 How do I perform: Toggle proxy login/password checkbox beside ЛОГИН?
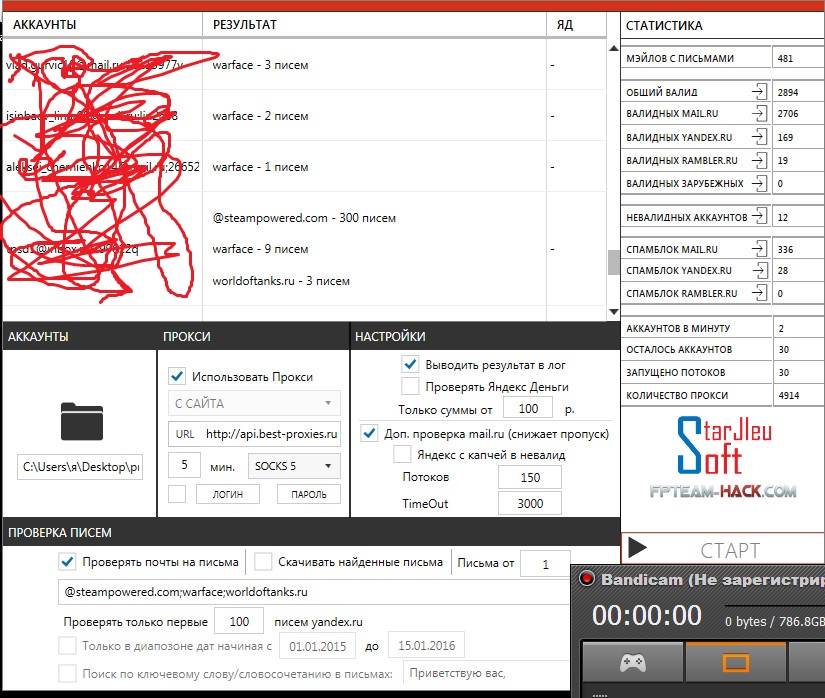[x=177, y=494]
